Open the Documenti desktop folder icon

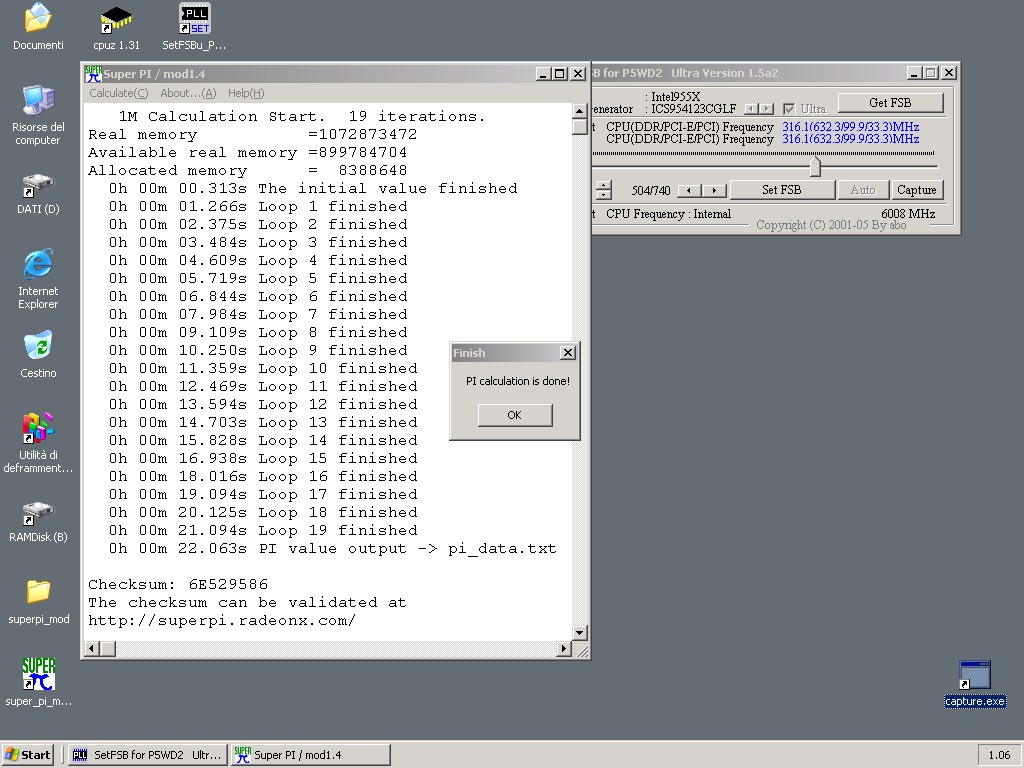coord(38,19)
